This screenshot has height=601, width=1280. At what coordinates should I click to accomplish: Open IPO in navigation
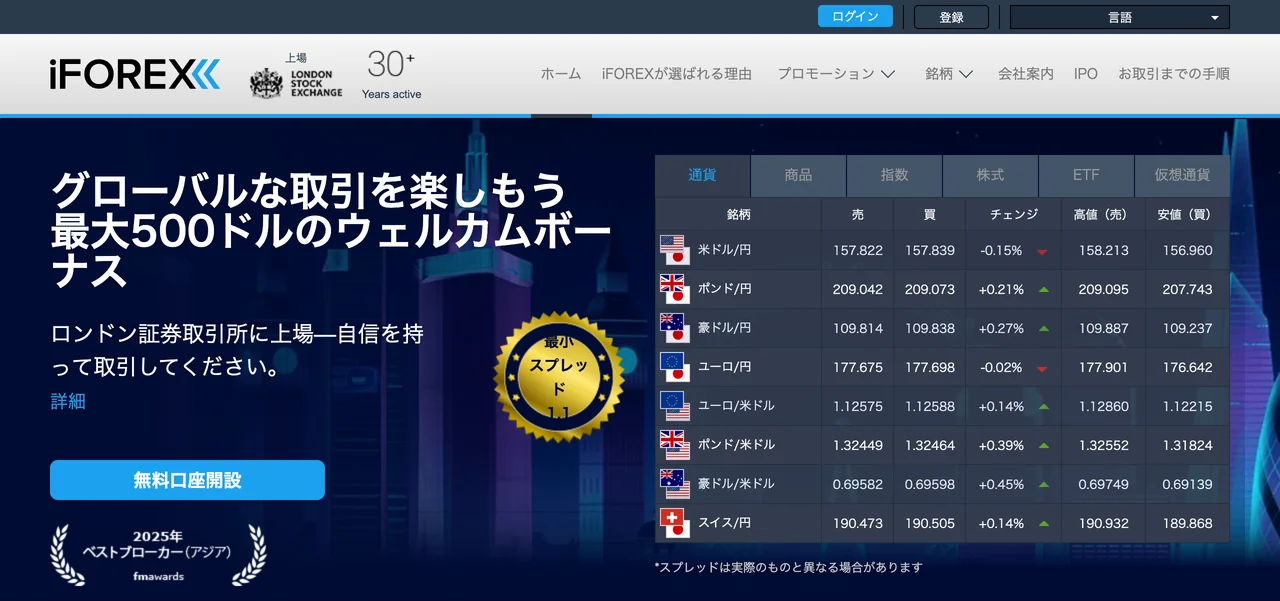coord(1085,74)
